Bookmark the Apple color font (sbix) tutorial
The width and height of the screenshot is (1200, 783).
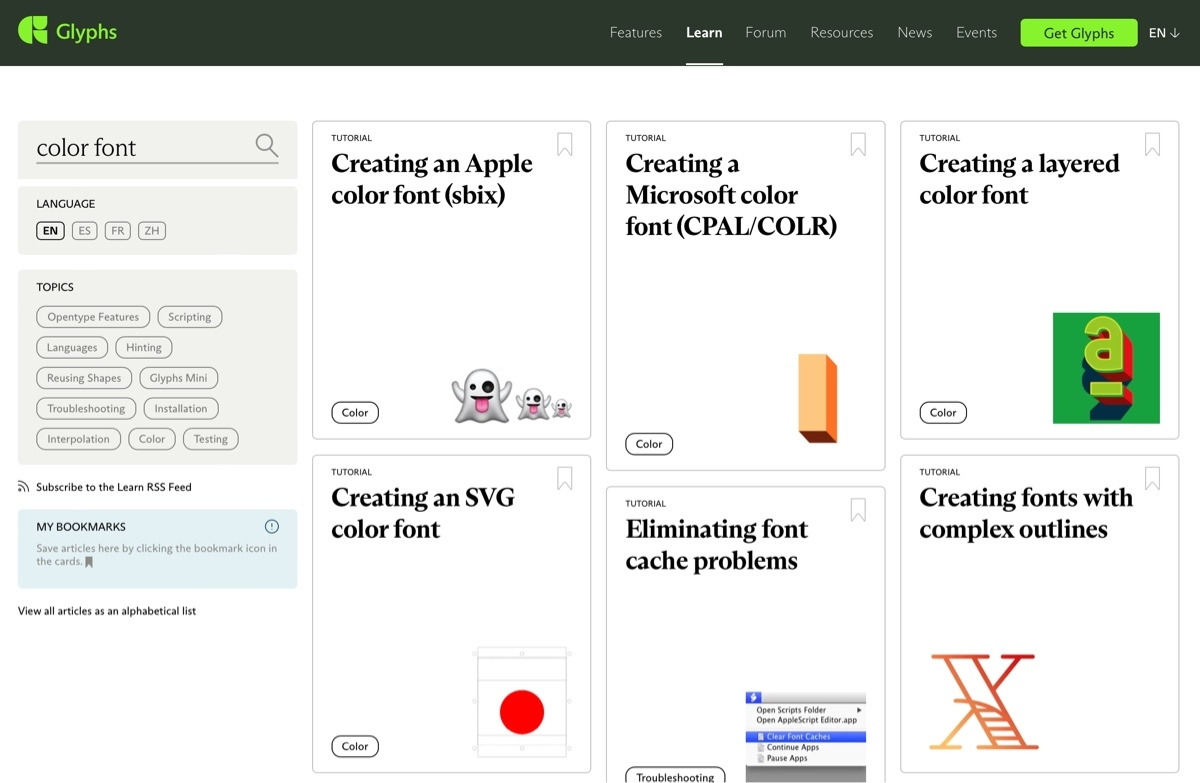[x=564, y=144]
